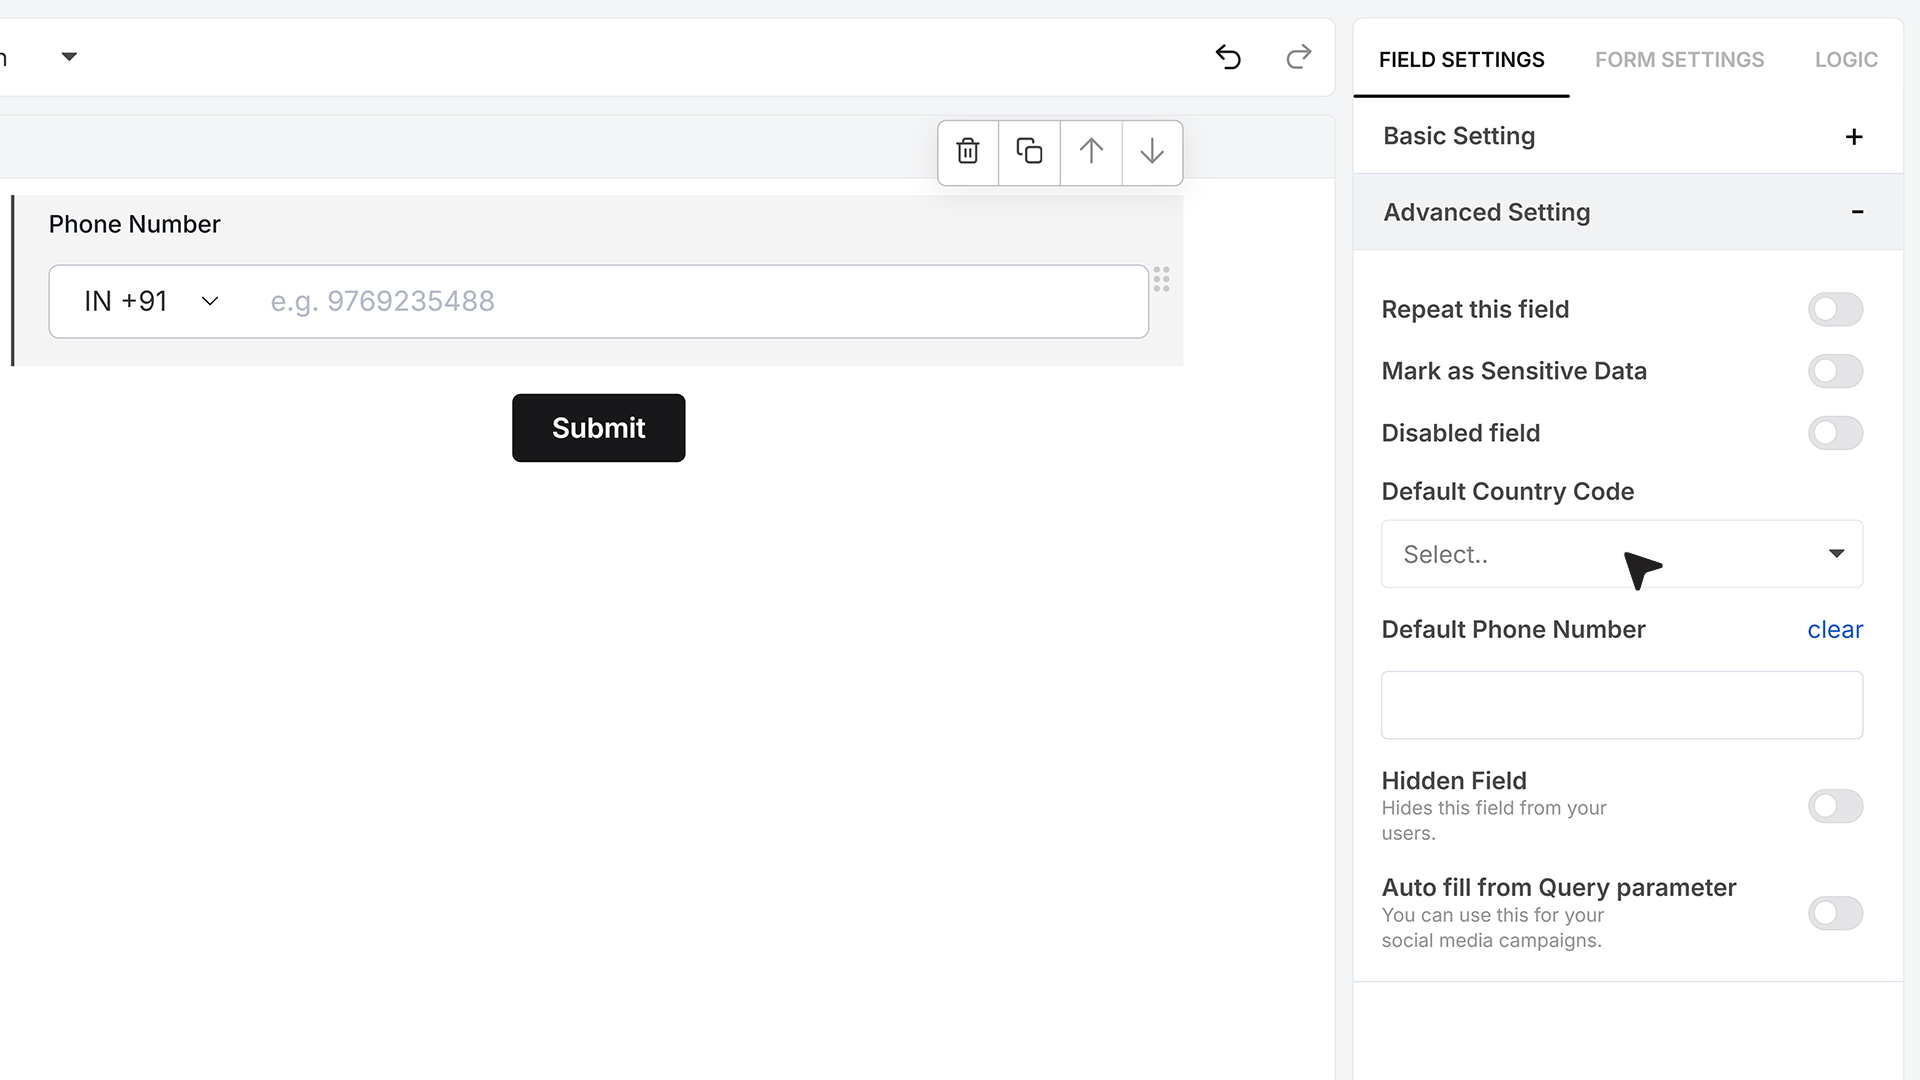1920x1080 pixels.
Task: Move field down with the down arrow
Action: point(1152,152)
